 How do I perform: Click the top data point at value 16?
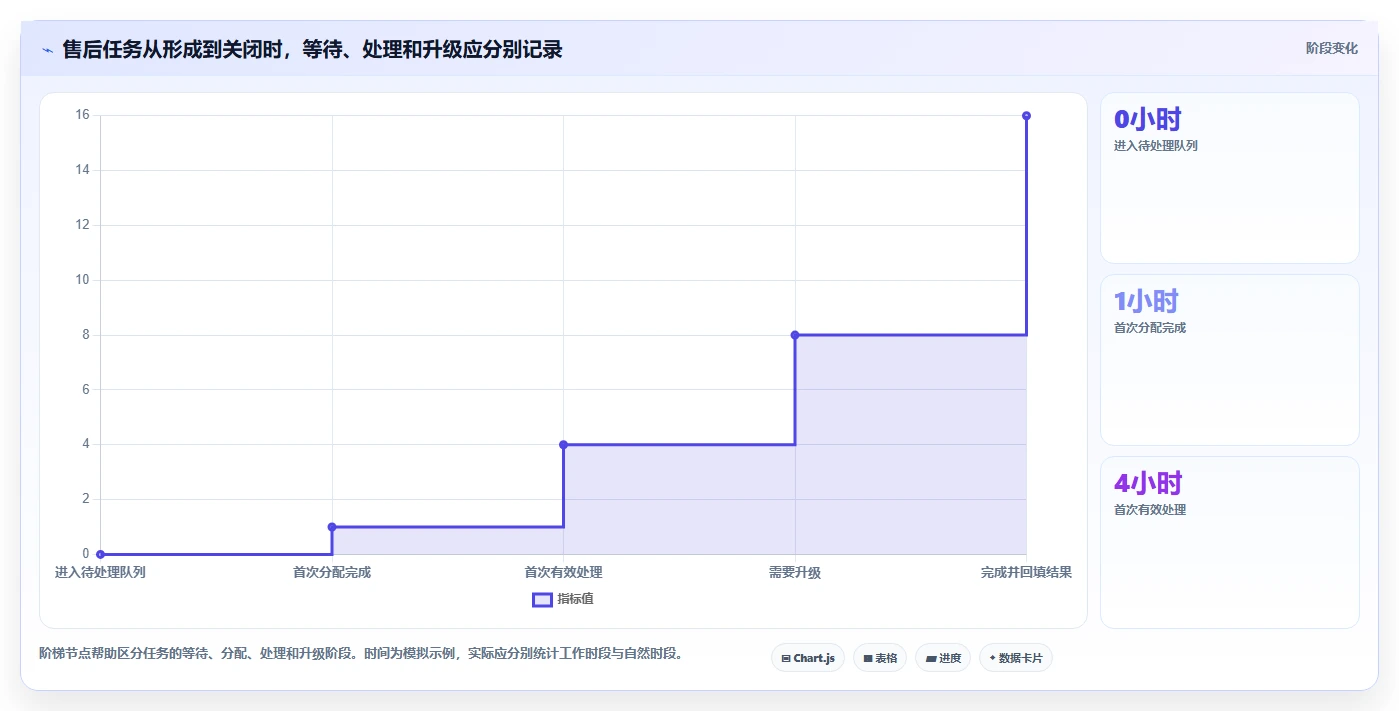(x=1026, y=116)
